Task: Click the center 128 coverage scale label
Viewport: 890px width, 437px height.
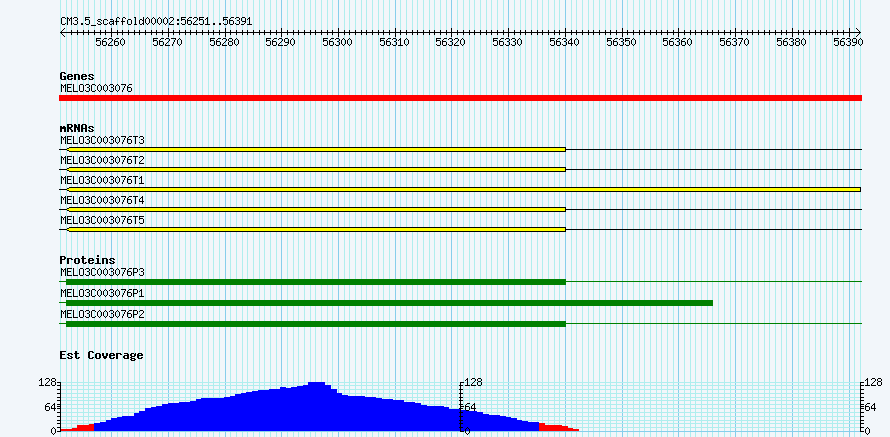Action: point(473,383)
